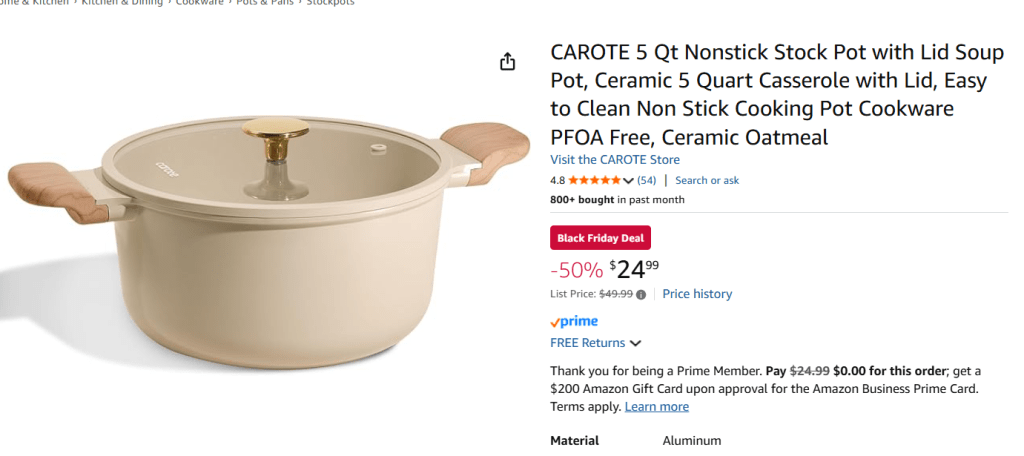Image resolution: width=1024 pixels, height=456 pixels.
Task: Open the 54 customer ratings link
Action: (x=646, y=181)
